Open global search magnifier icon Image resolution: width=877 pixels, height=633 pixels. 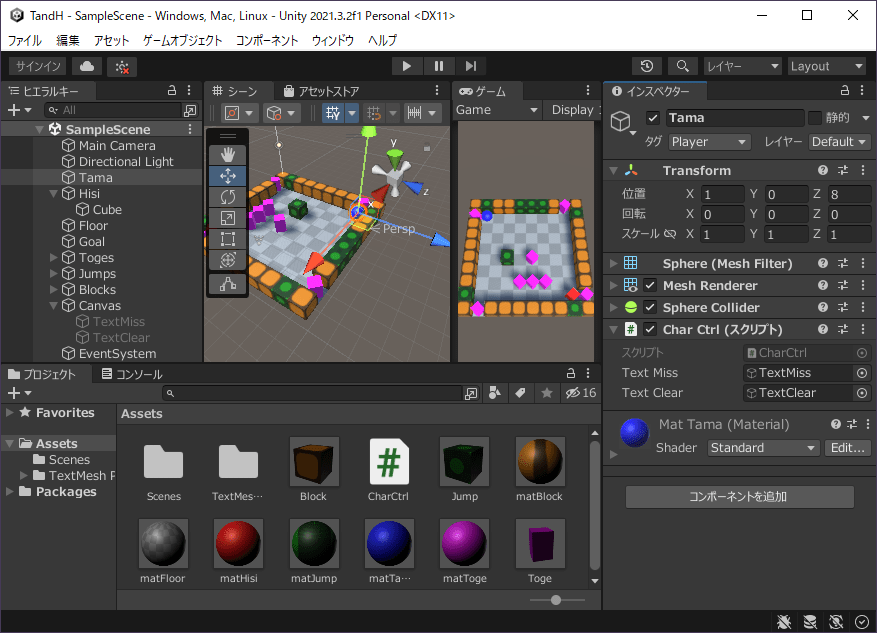682,66
